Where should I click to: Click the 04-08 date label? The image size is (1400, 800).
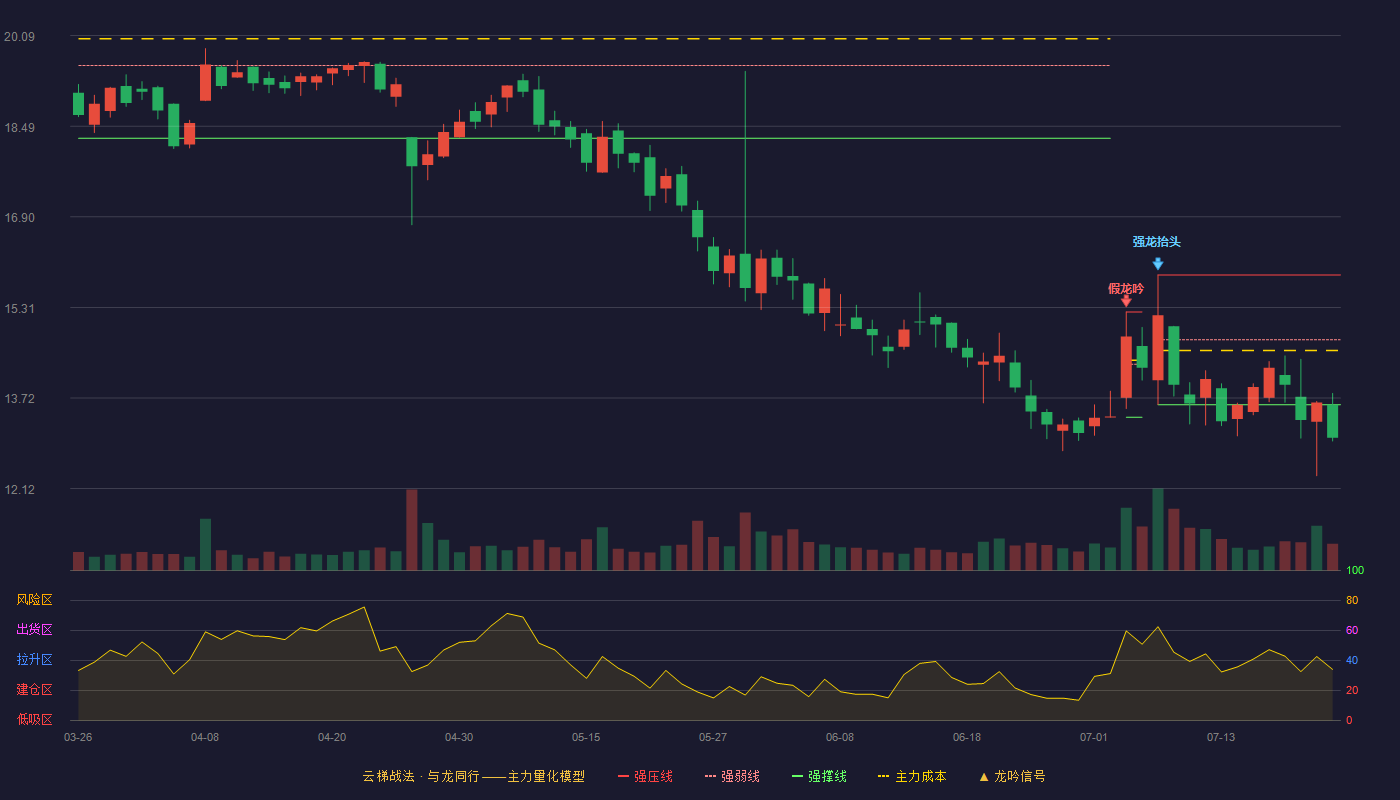[x=205, y=737]
